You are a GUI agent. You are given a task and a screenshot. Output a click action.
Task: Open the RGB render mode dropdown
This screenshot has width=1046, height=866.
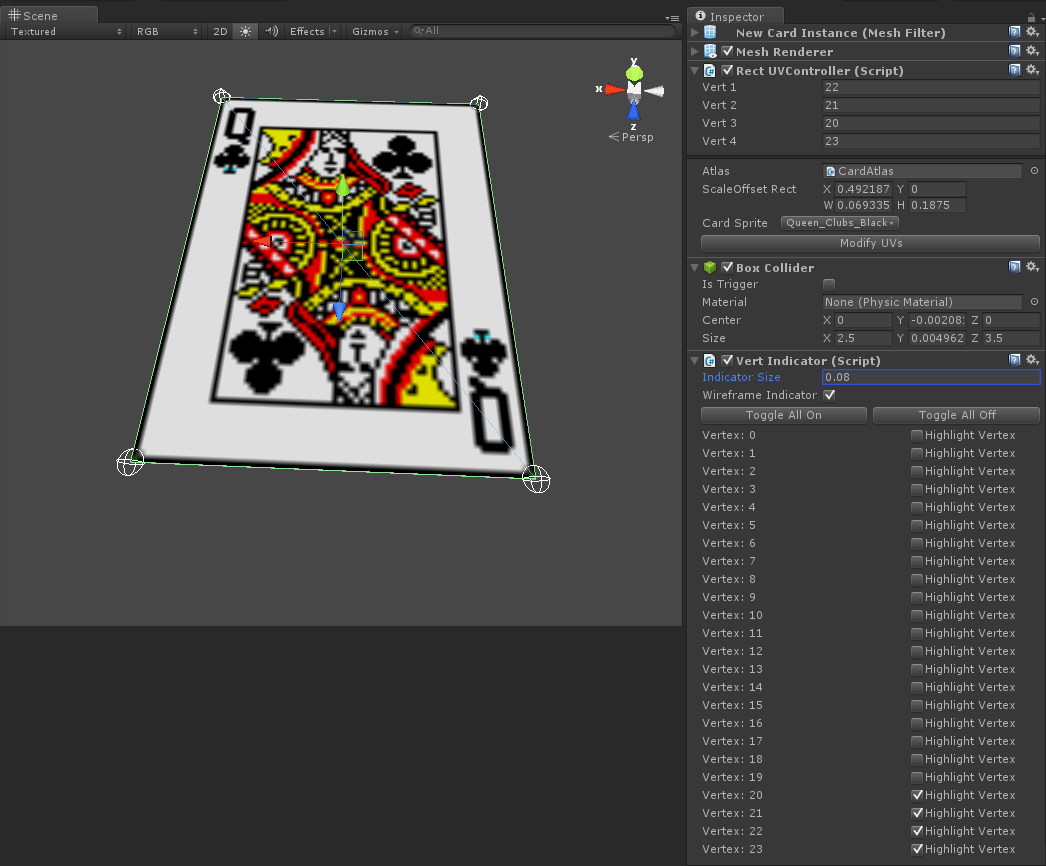167,31
